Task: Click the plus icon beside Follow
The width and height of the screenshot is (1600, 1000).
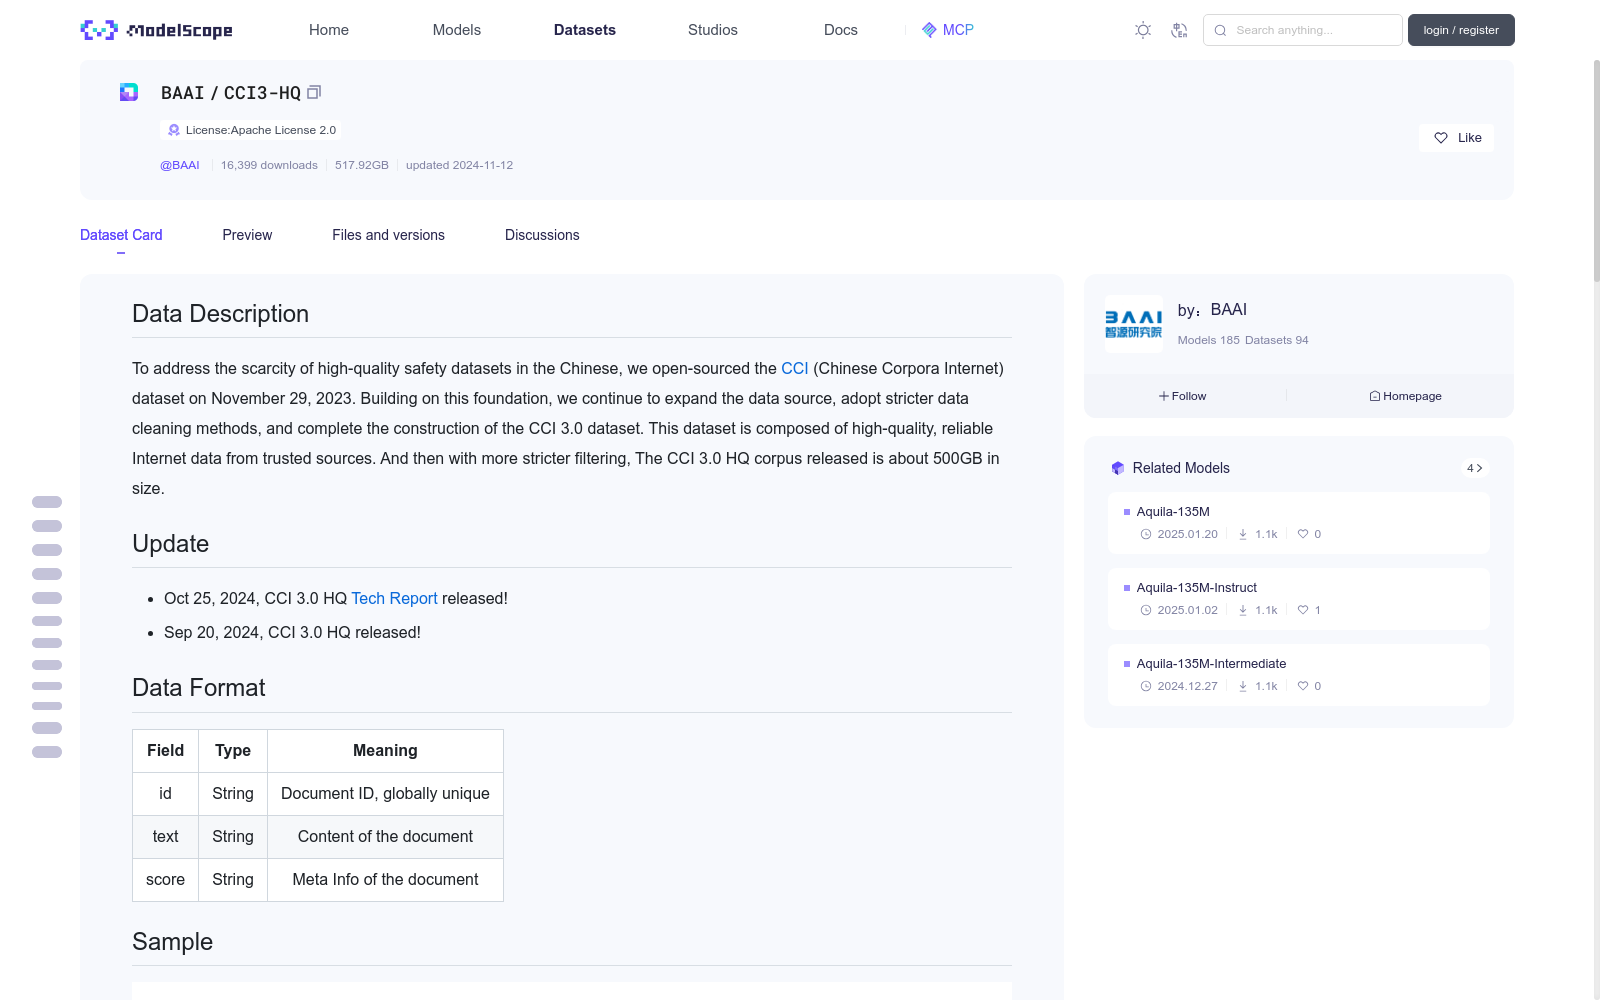Action: point(1164,396)
